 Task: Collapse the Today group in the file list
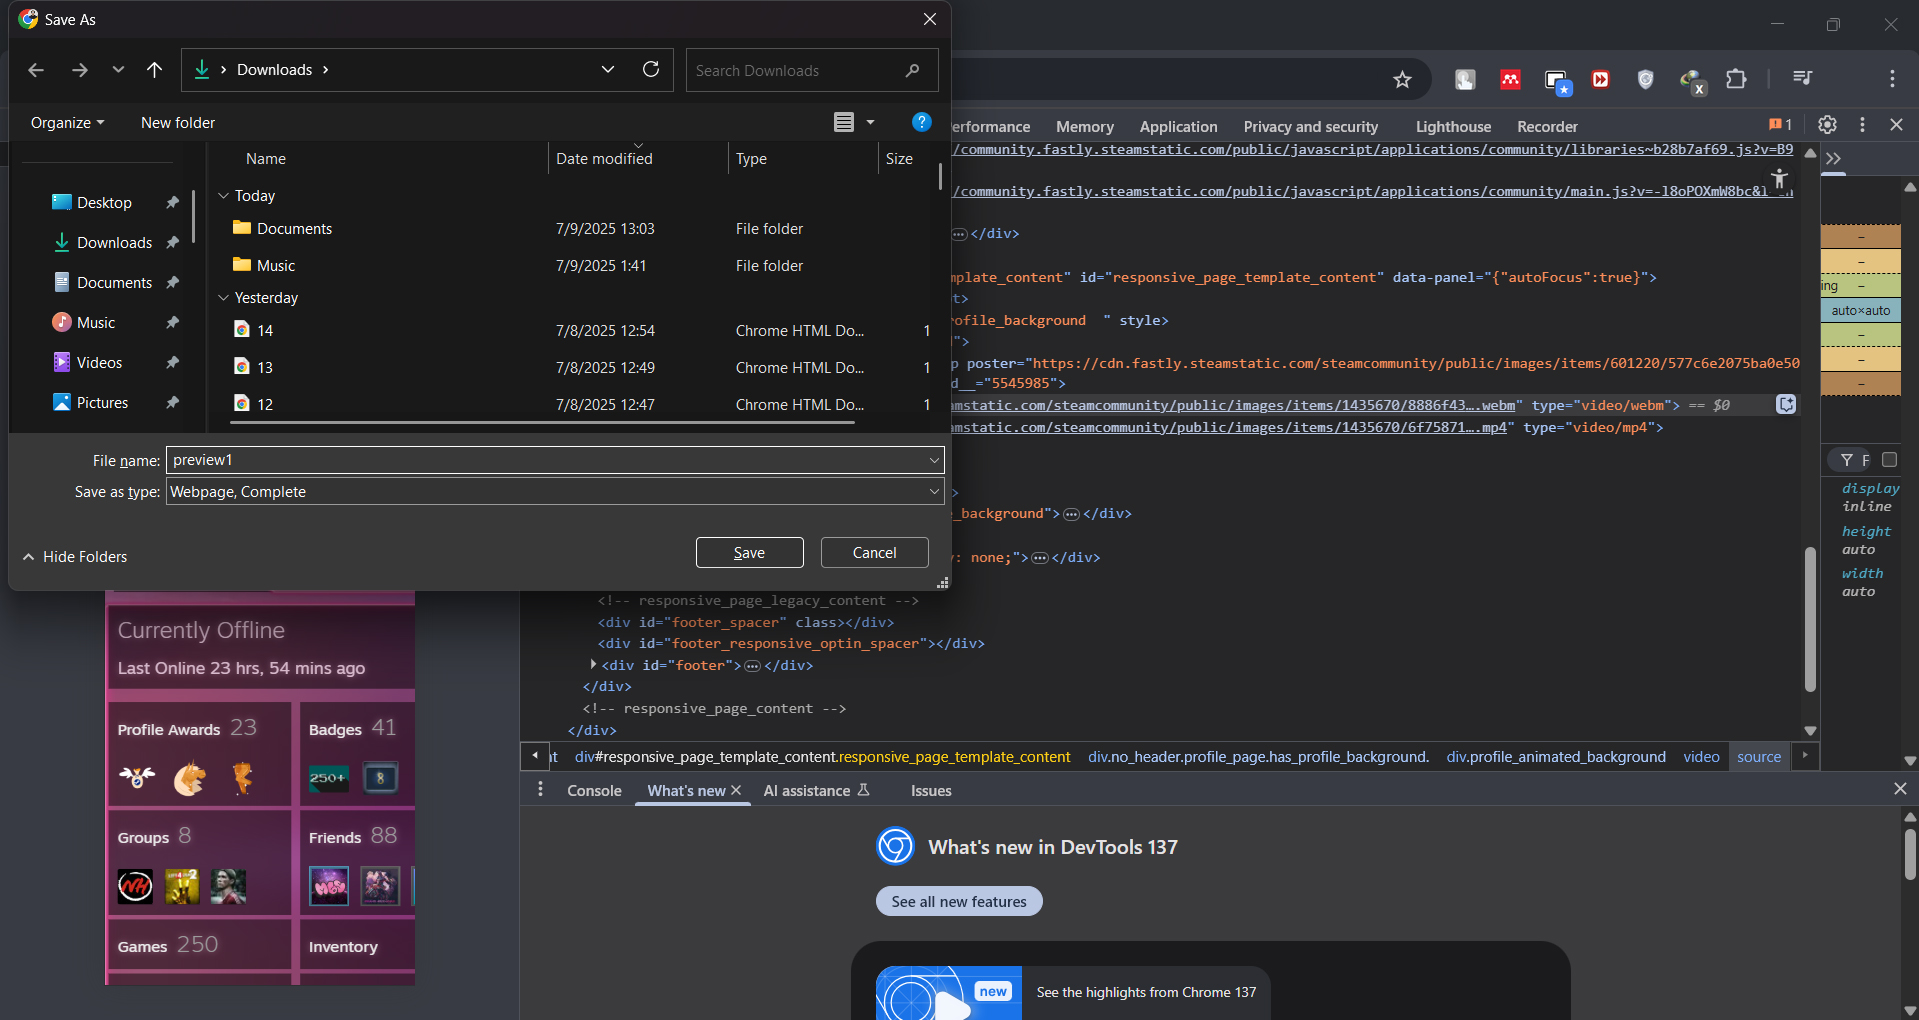[x=224, y=196]
